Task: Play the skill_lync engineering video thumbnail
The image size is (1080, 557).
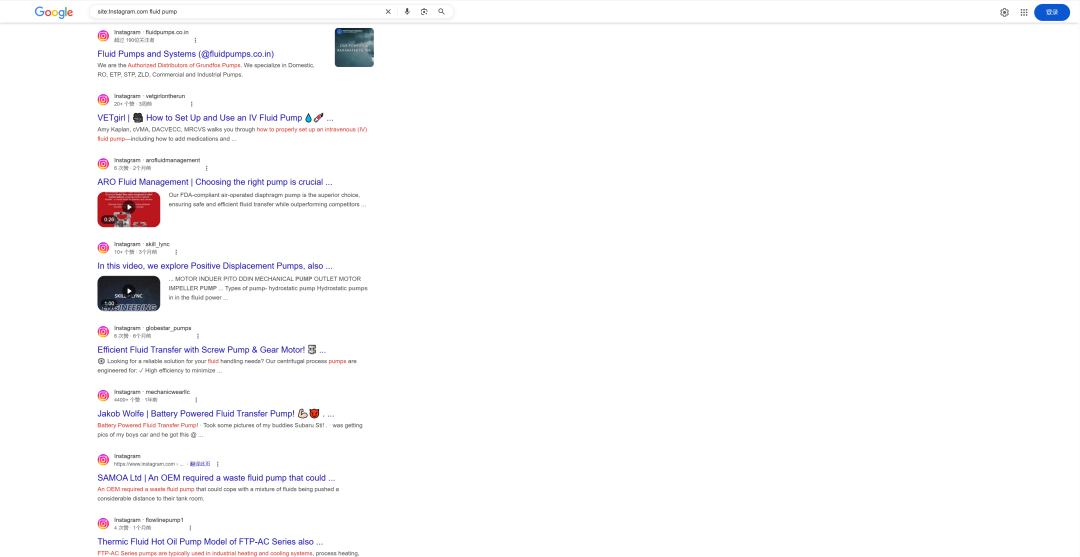Action: 129,293
